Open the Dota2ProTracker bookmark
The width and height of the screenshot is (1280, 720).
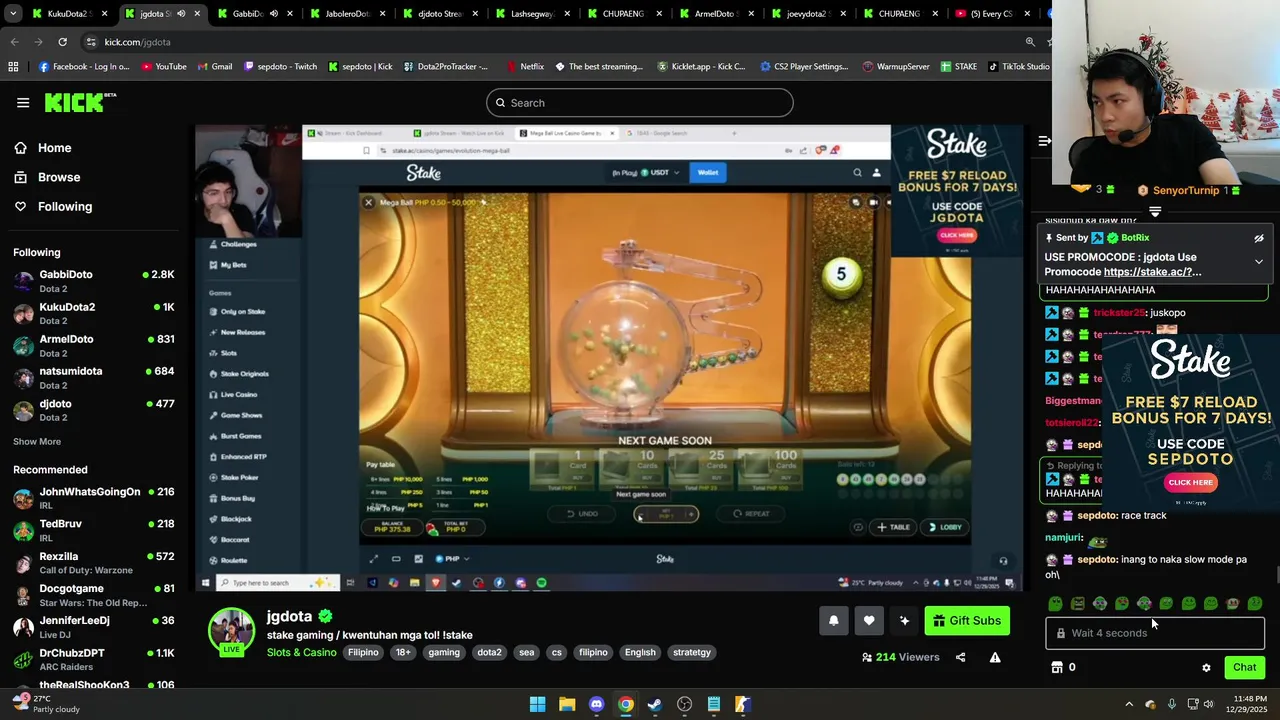coord(445,67)
